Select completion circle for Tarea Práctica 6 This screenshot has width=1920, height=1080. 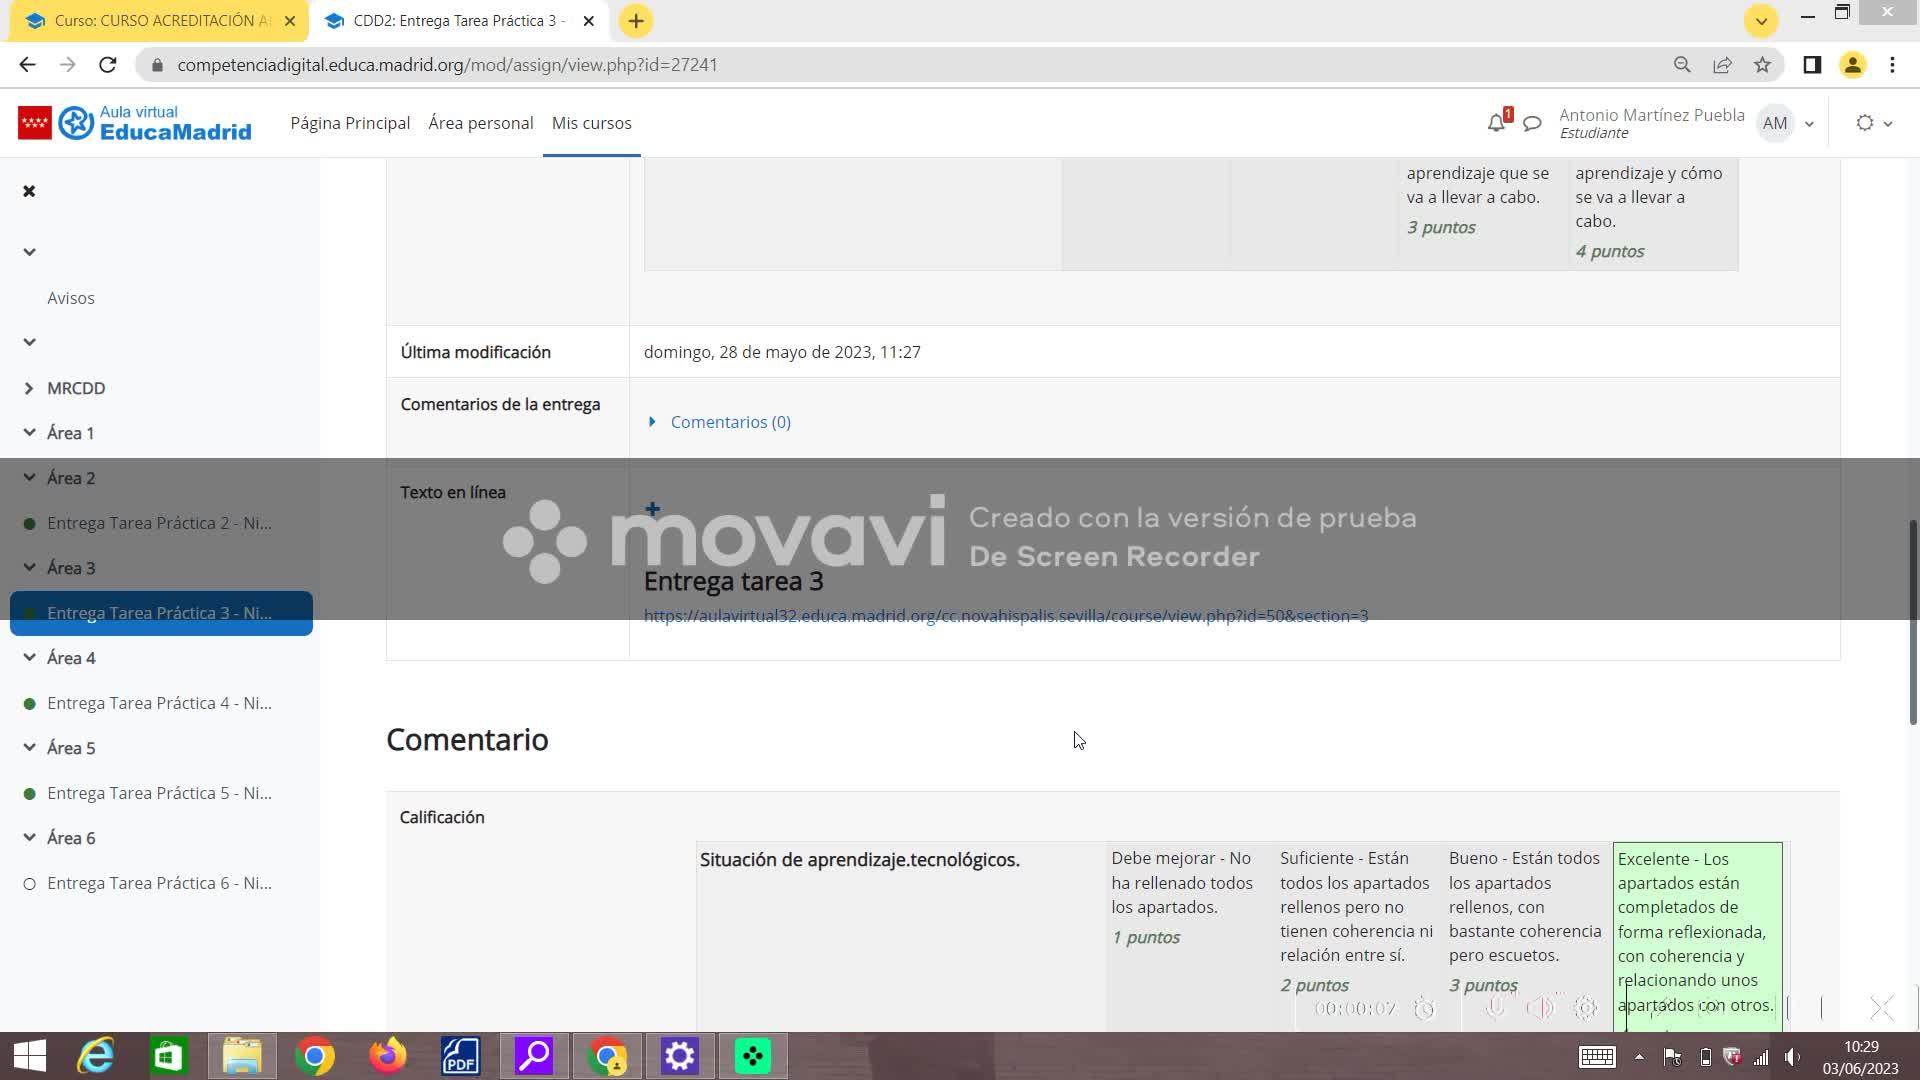[29, 884]
